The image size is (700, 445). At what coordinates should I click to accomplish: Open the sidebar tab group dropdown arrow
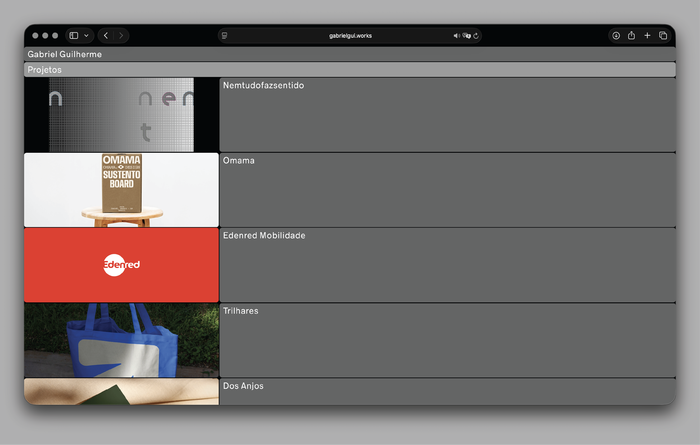[86, 35]
